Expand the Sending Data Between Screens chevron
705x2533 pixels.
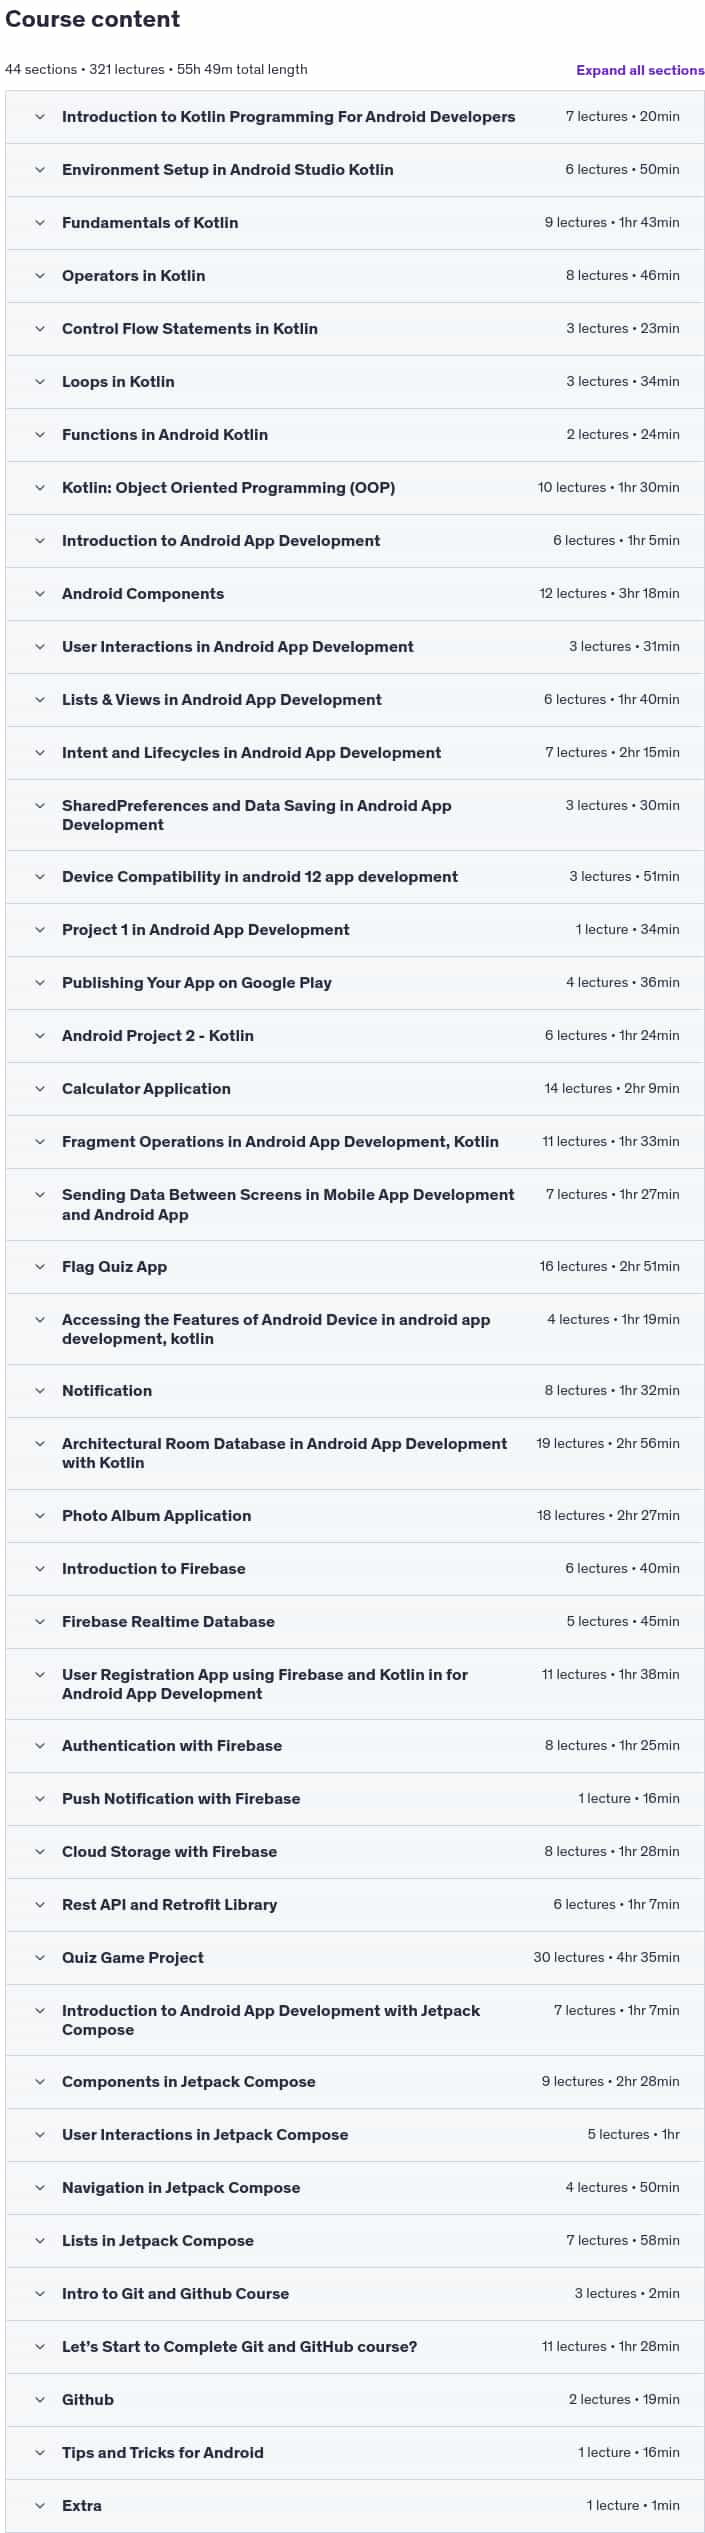click(x=40, y=1195)
